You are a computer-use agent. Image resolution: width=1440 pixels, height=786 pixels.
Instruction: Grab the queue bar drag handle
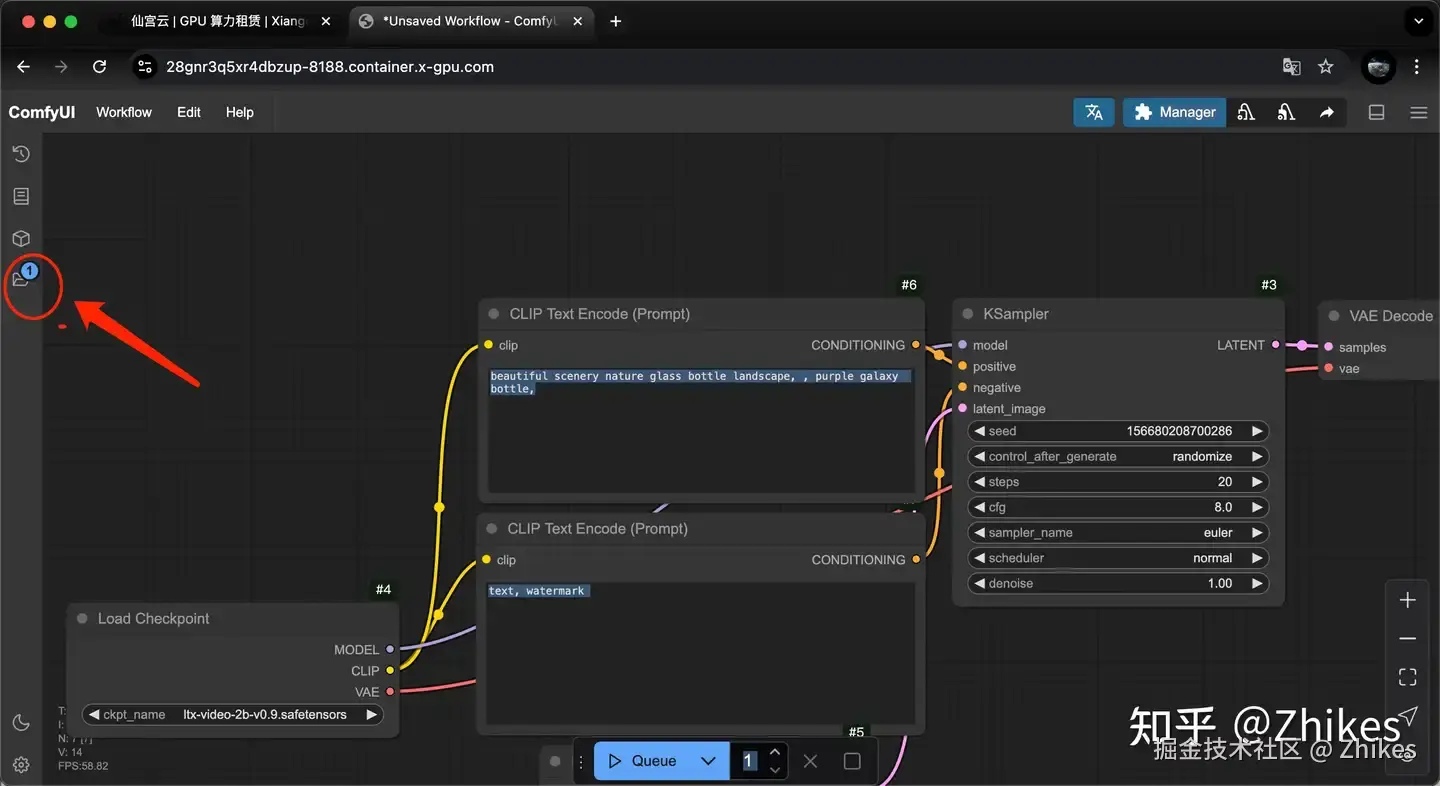pyautogui.click(x=582, y=761)
